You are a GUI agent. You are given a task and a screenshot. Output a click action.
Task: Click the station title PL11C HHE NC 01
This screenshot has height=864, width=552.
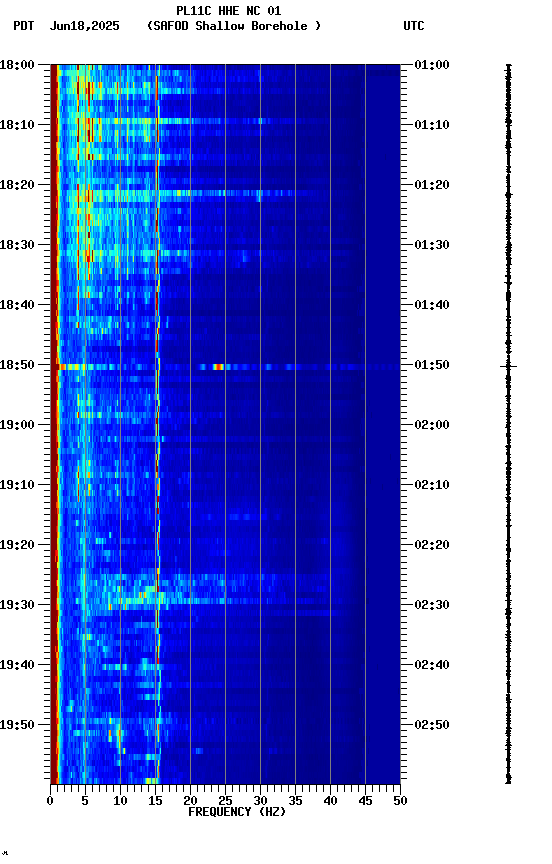pyautogui.click(x=229, y=10)
